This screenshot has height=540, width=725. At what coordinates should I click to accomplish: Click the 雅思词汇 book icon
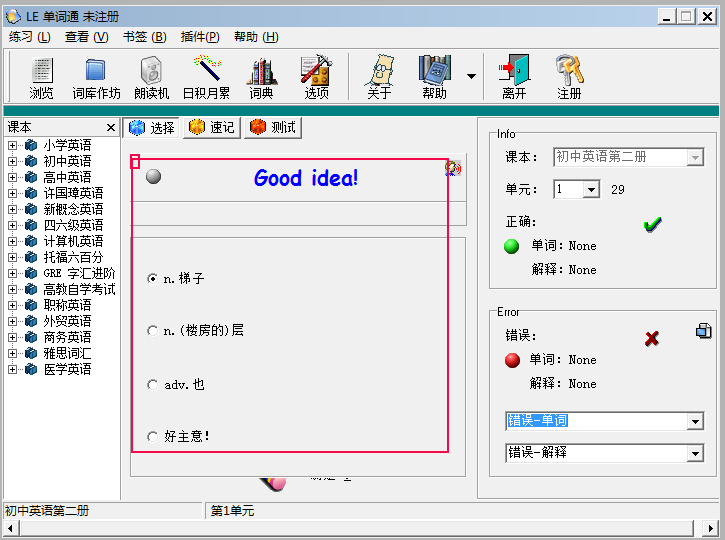coord(31,353)
